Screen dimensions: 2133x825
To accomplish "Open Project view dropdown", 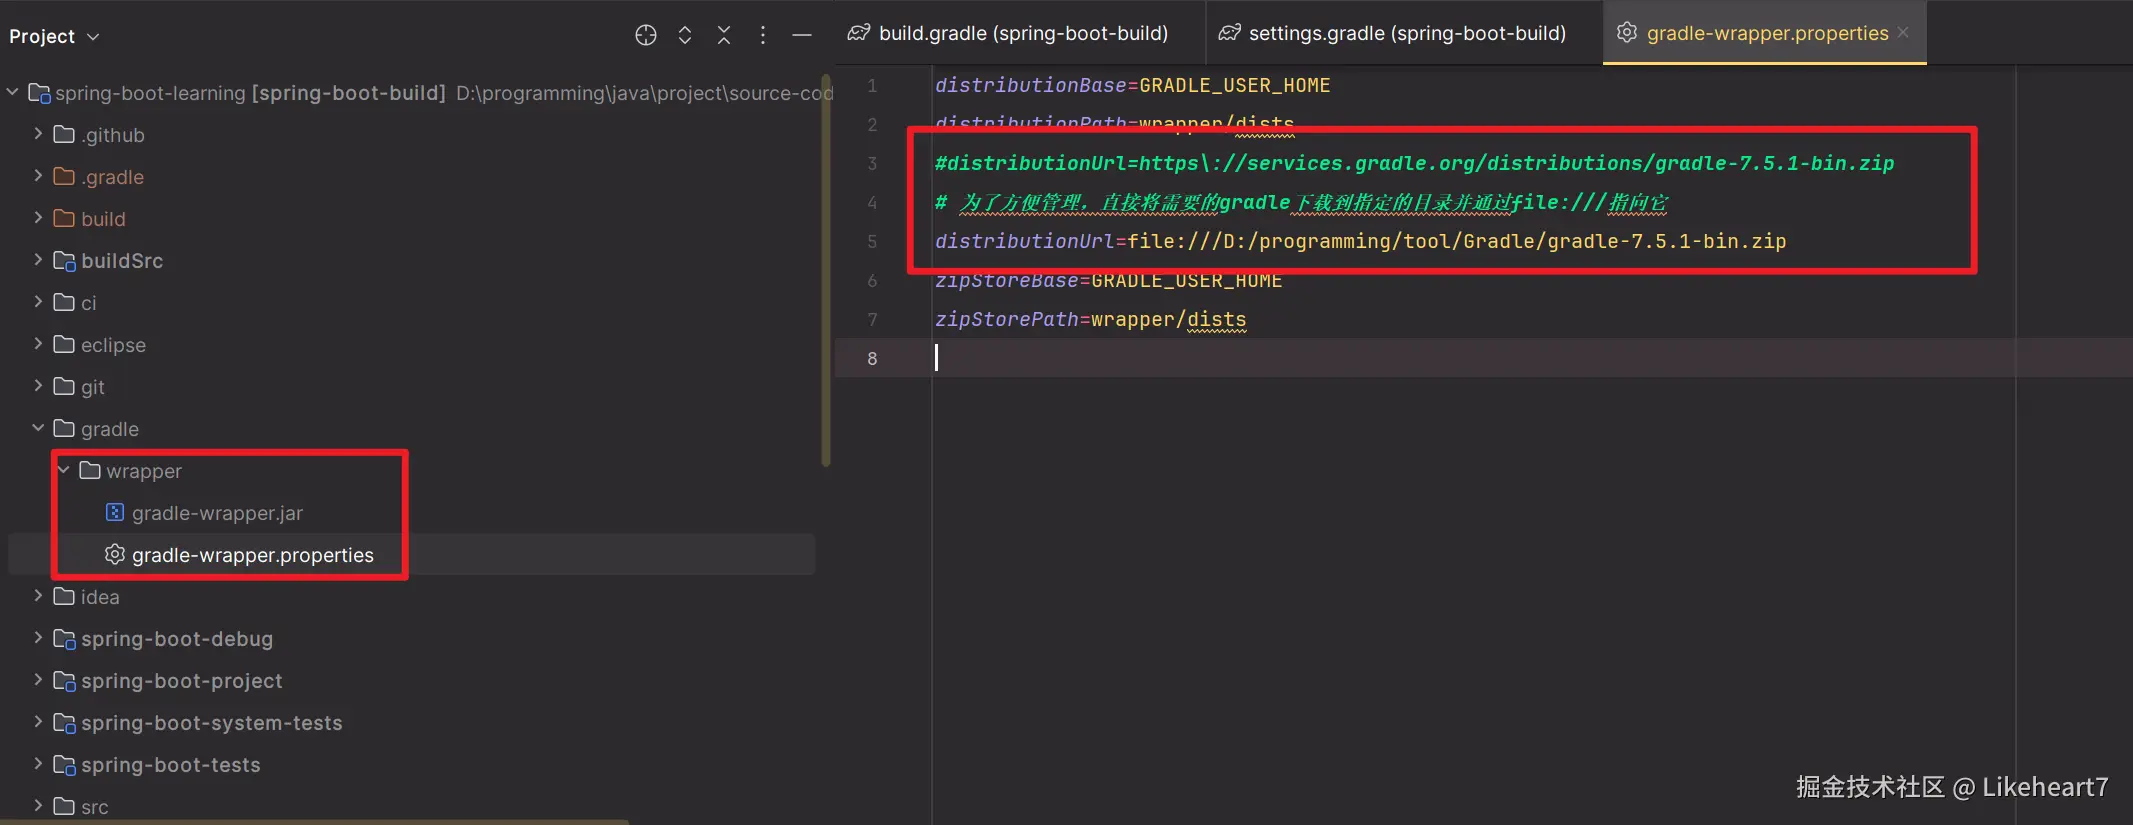I will pyautogui.click(x=54, y=36).
